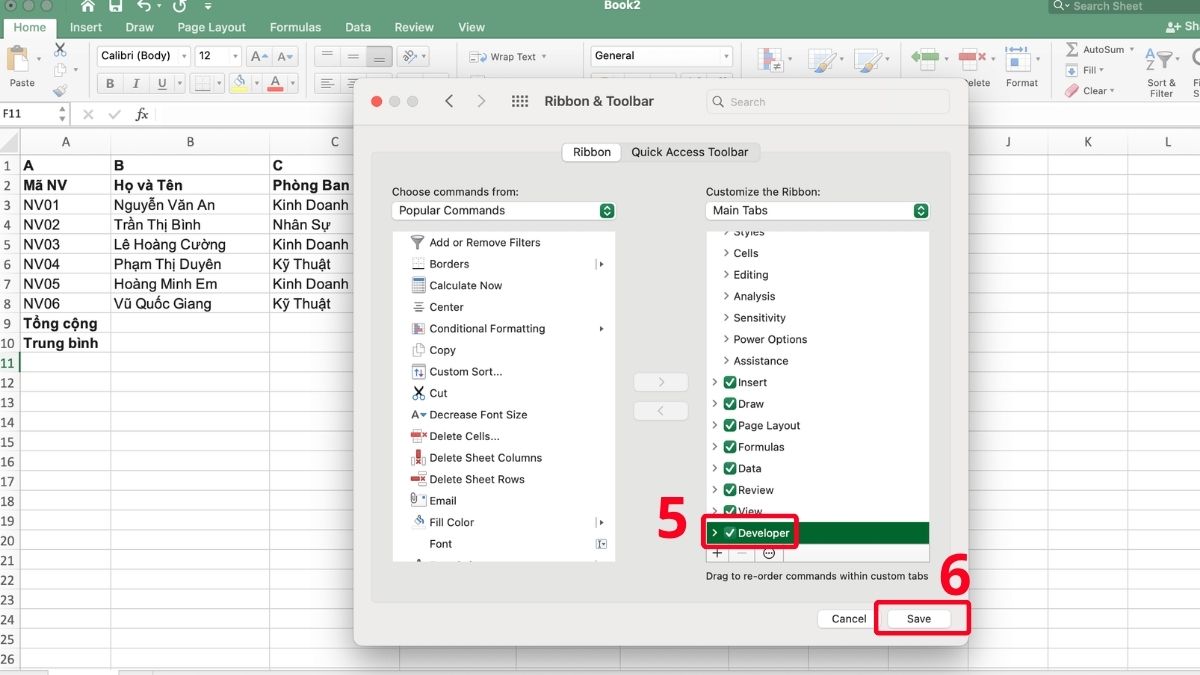The height and width of the screenshot is (675, 1200).
Task: Open the Main Tabs dropdown
Action: [817, 211]
